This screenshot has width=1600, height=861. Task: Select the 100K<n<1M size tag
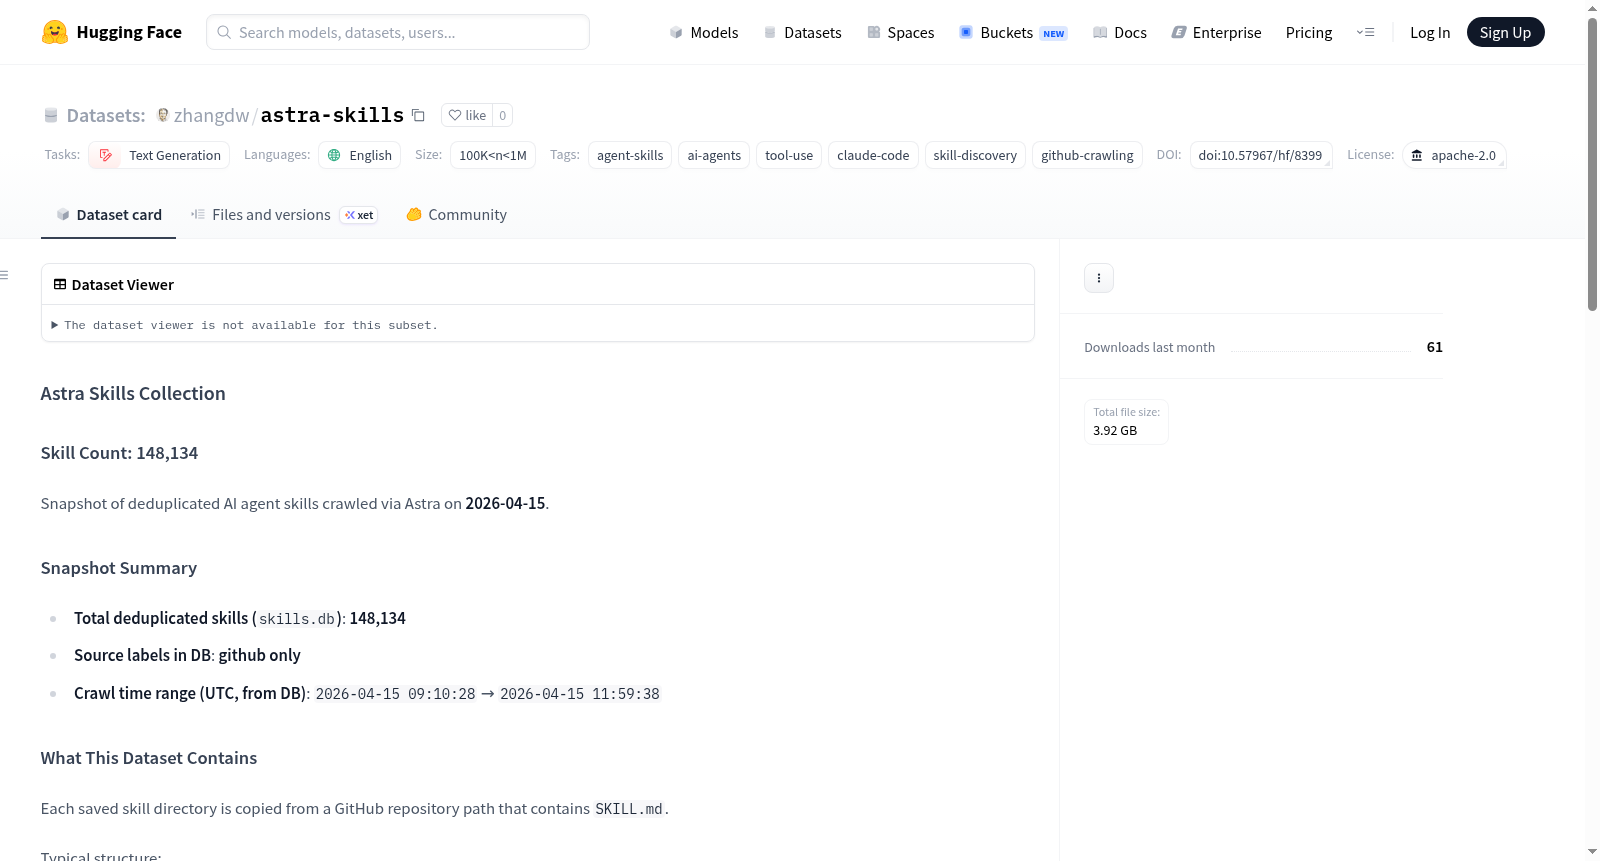pyautogui.click(x=493, y=155)
